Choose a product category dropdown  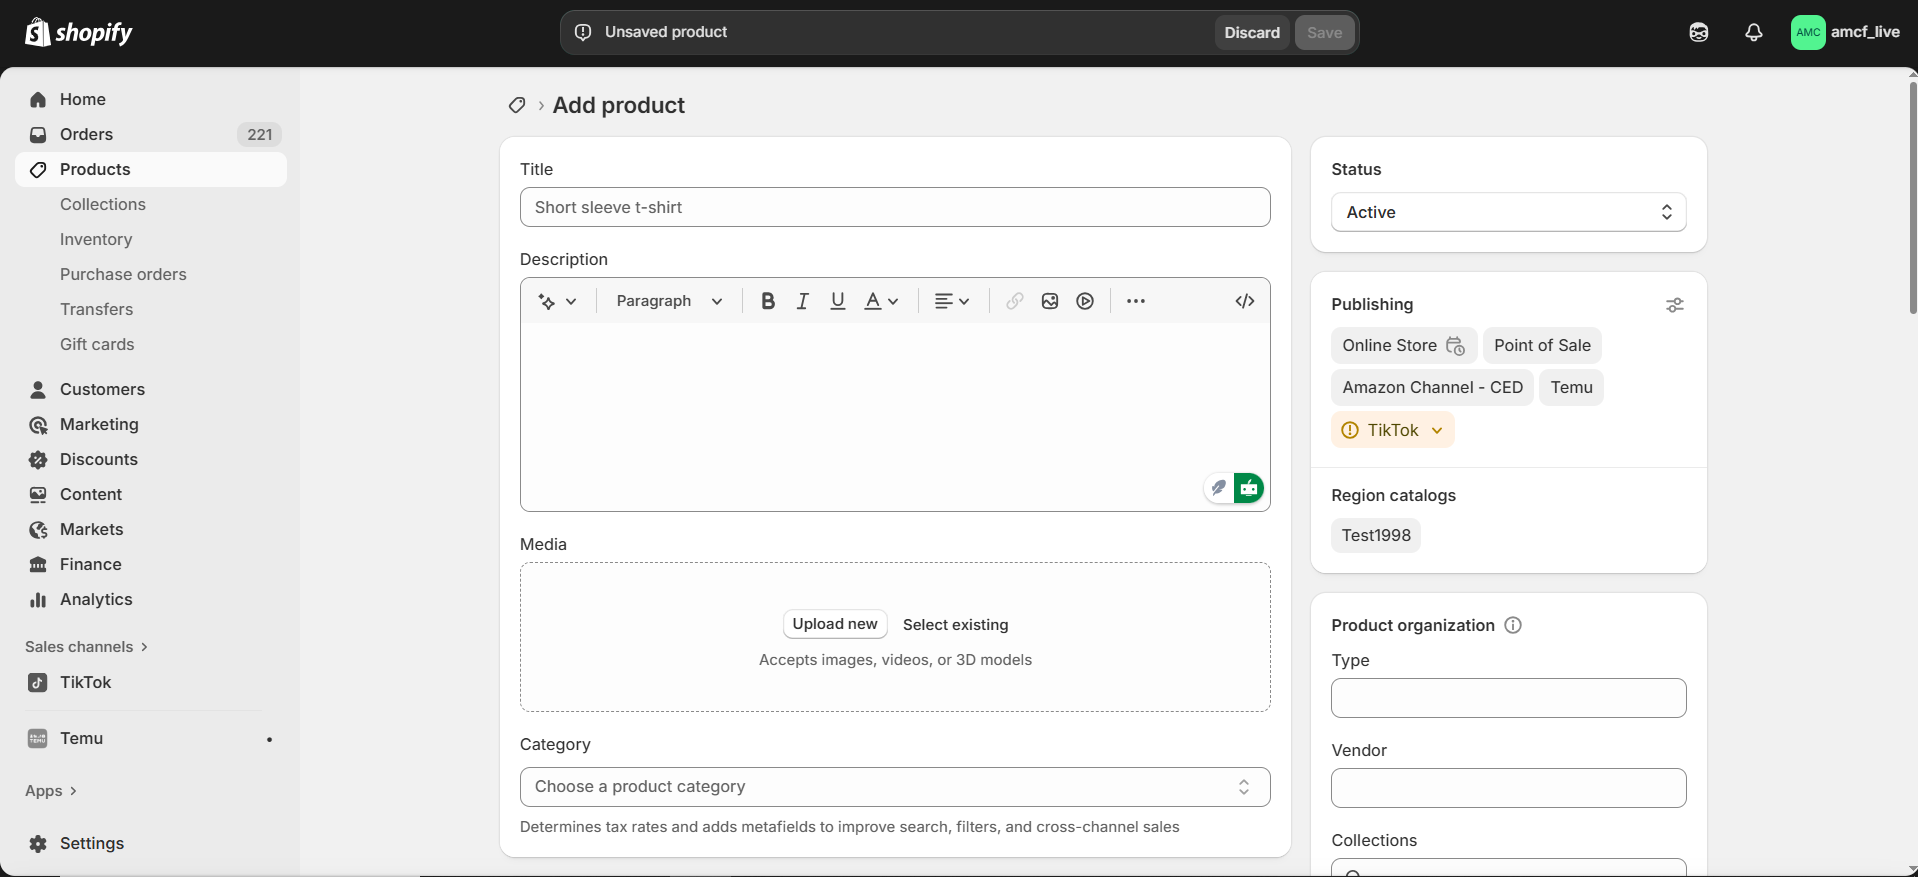[x=894, y=787]
